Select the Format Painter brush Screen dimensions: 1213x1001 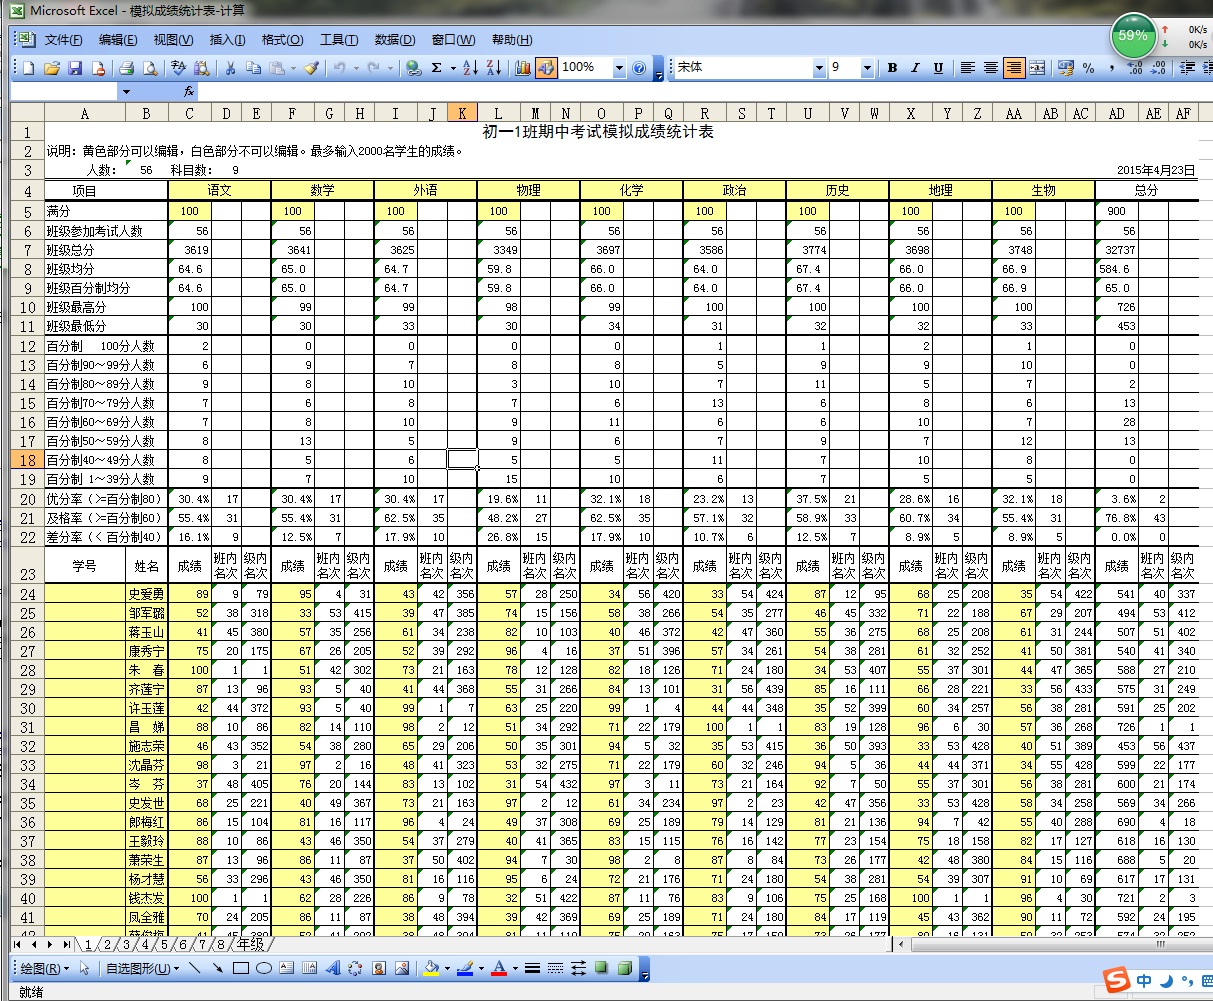(x=311, y=68)
